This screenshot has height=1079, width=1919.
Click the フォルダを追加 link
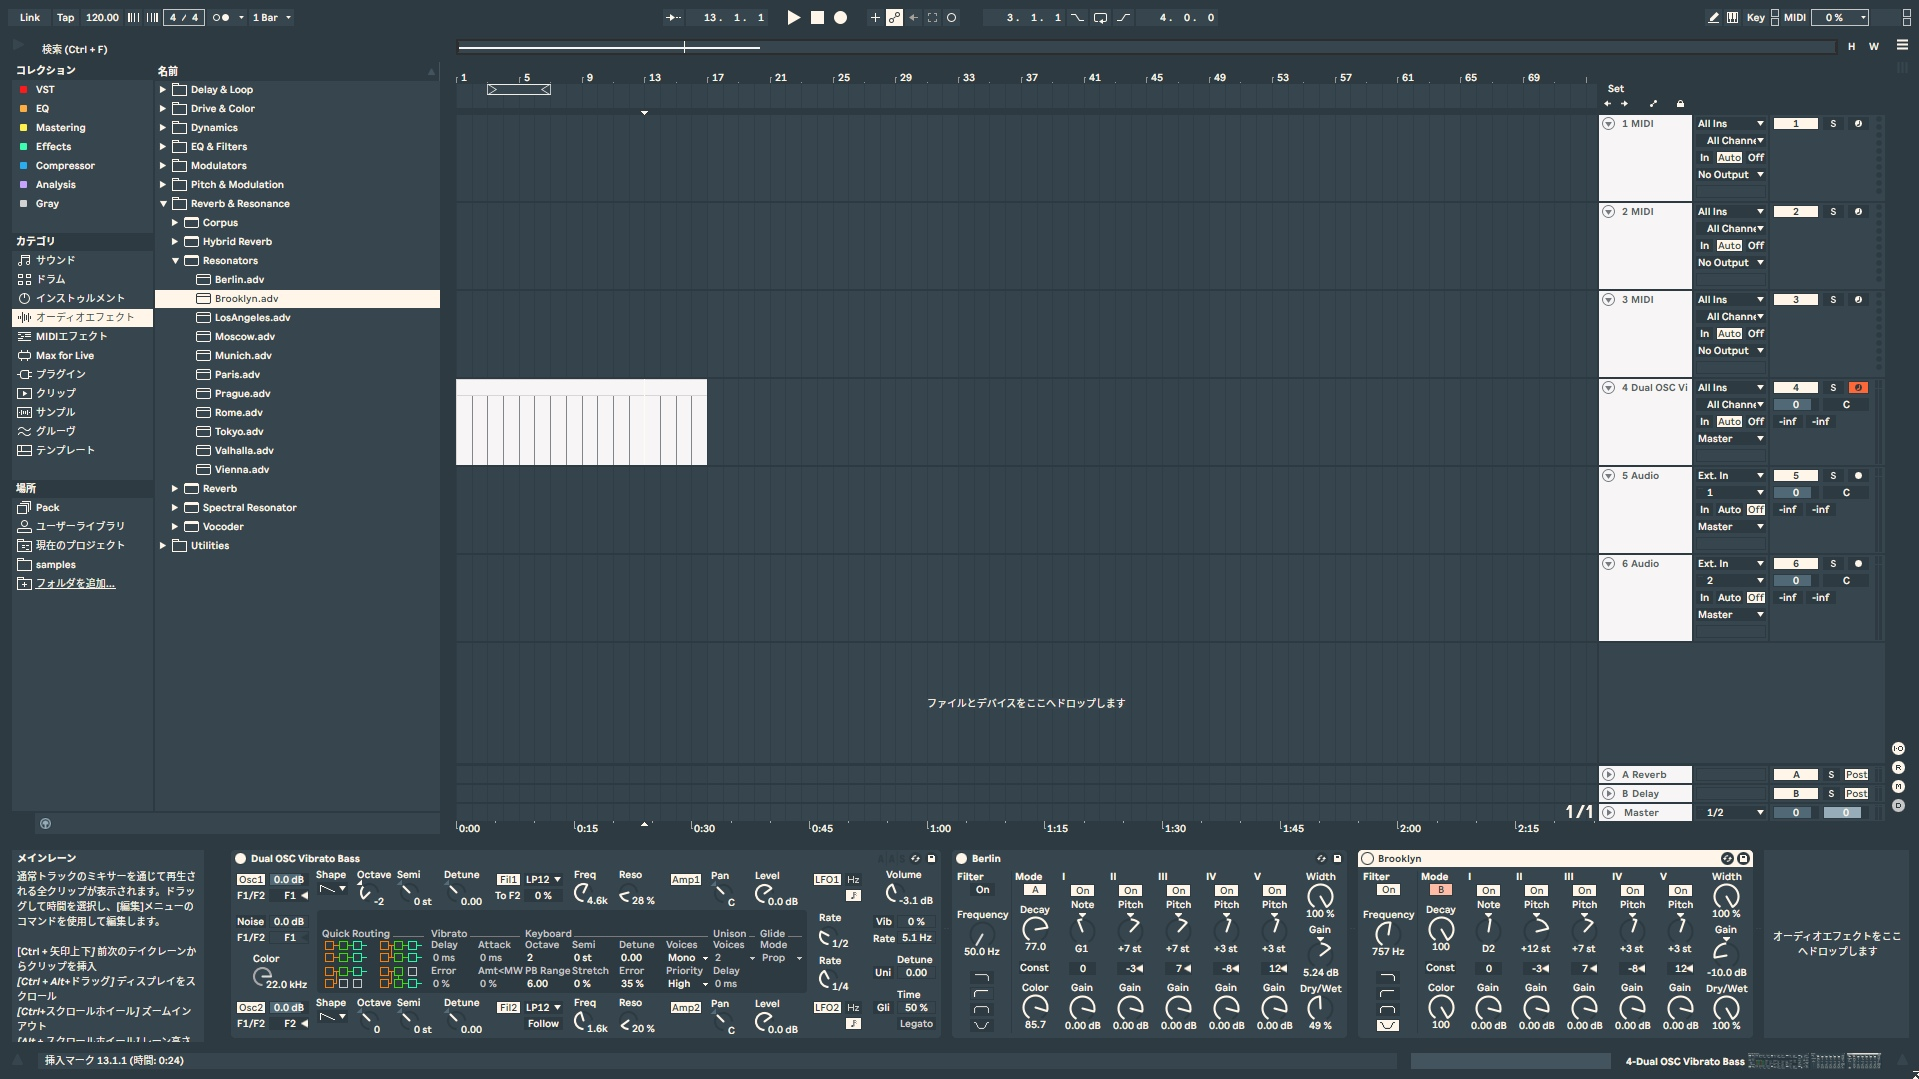(75, 584)
